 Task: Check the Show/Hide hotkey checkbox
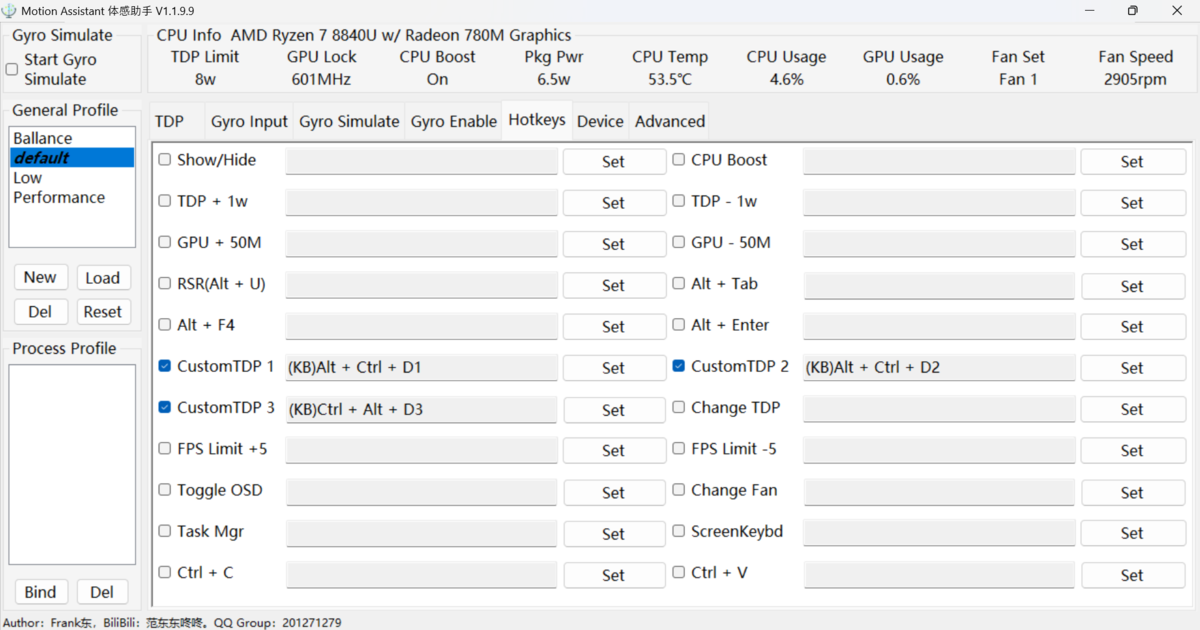(165, 160)
